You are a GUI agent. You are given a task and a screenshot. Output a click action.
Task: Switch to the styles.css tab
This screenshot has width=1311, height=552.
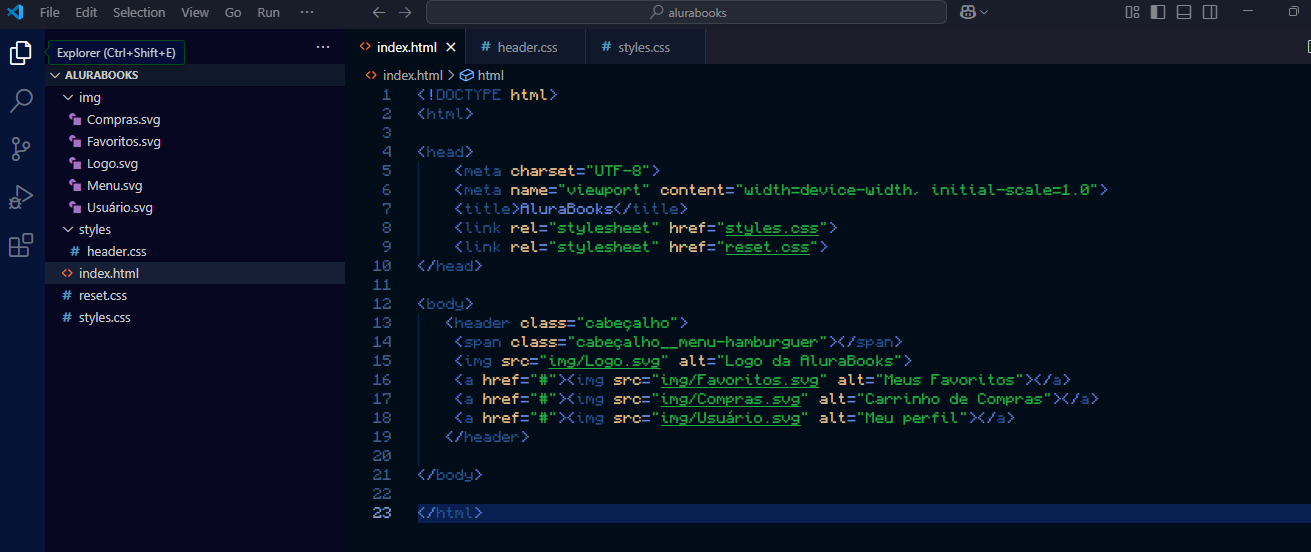[x=645, y=47]
